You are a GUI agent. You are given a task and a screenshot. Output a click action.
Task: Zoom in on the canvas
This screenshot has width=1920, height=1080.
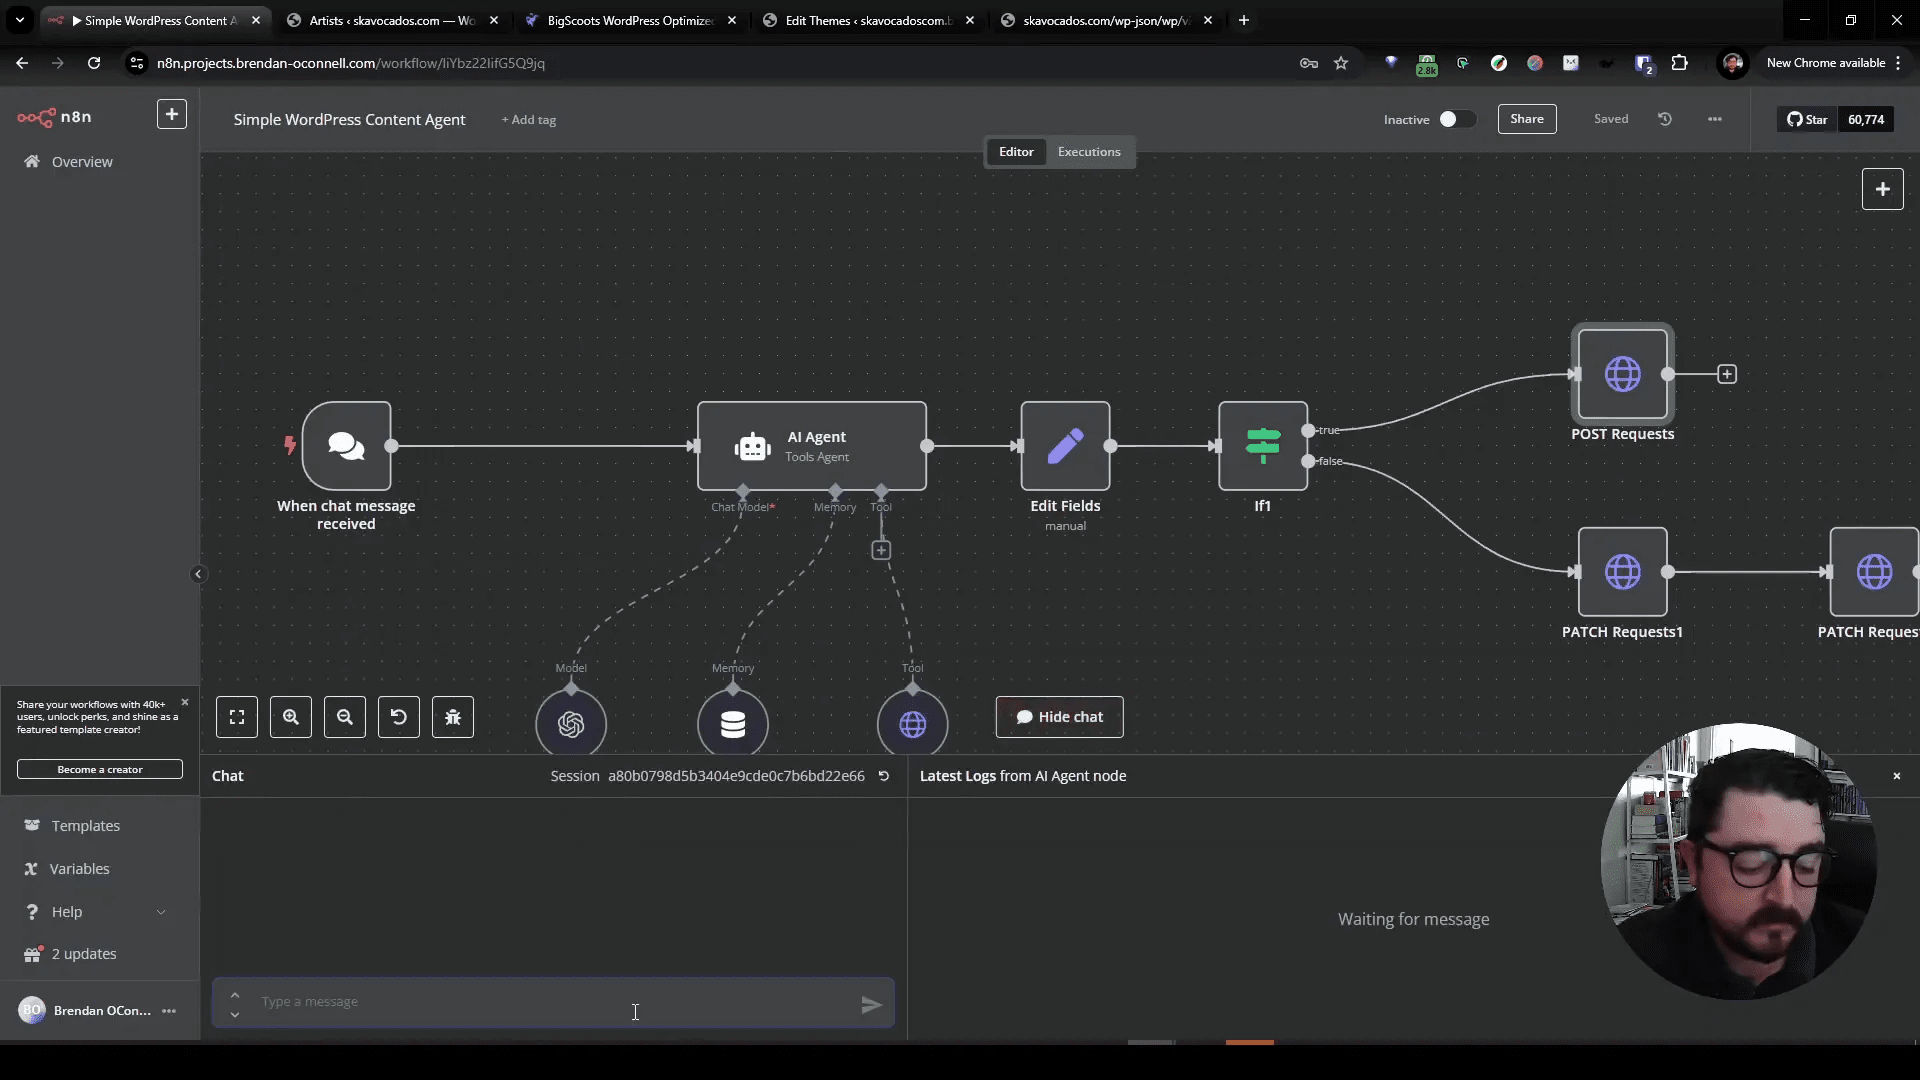point(291,717)
